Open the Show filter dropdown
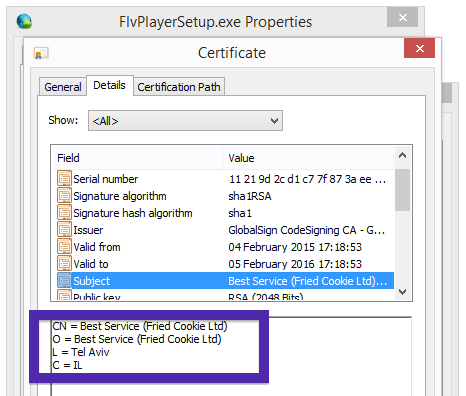466x396 pixels. 185,121
